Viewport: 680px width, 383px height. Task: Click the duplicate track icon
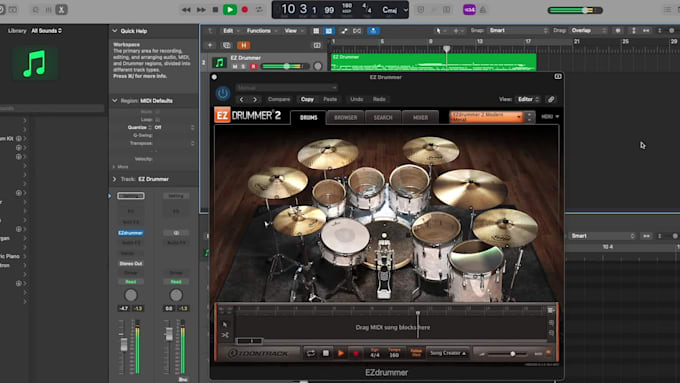(226, 45)
